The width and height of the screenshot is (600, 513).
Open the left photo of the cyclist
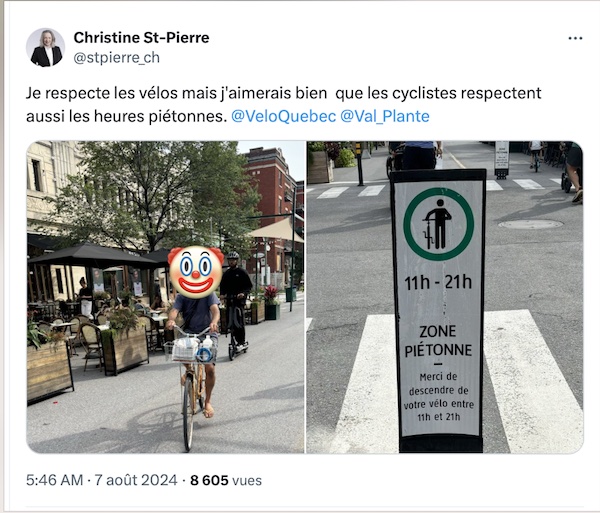pyautogui.click(x=165, y=297)
